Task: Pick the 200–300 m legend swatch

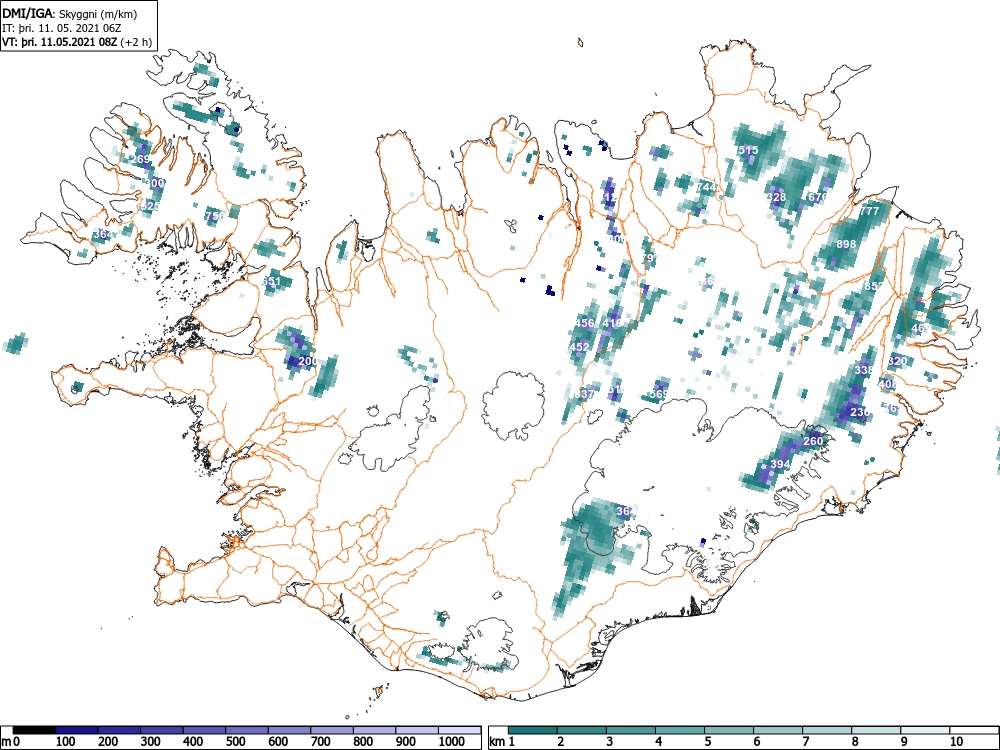Action: point(119,730)
